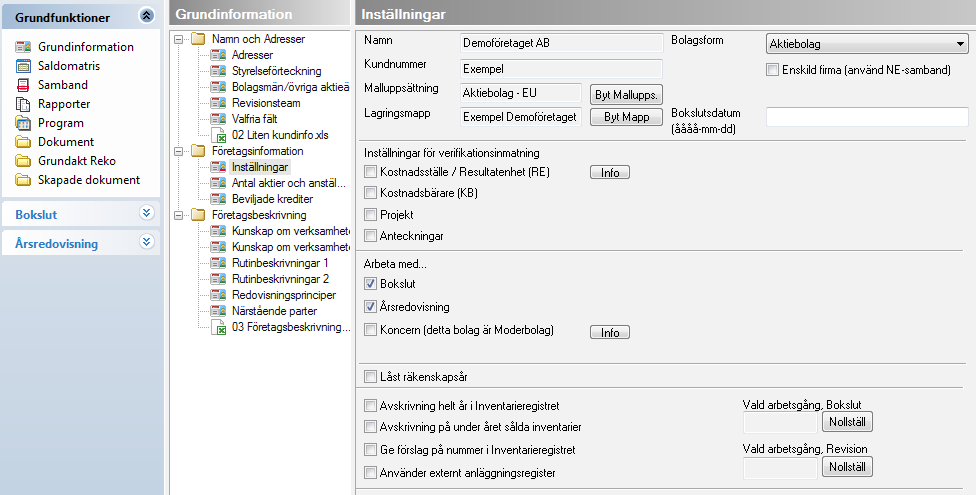Click Vald arbetsgång, Bokslut field

(x=781, y=423)
